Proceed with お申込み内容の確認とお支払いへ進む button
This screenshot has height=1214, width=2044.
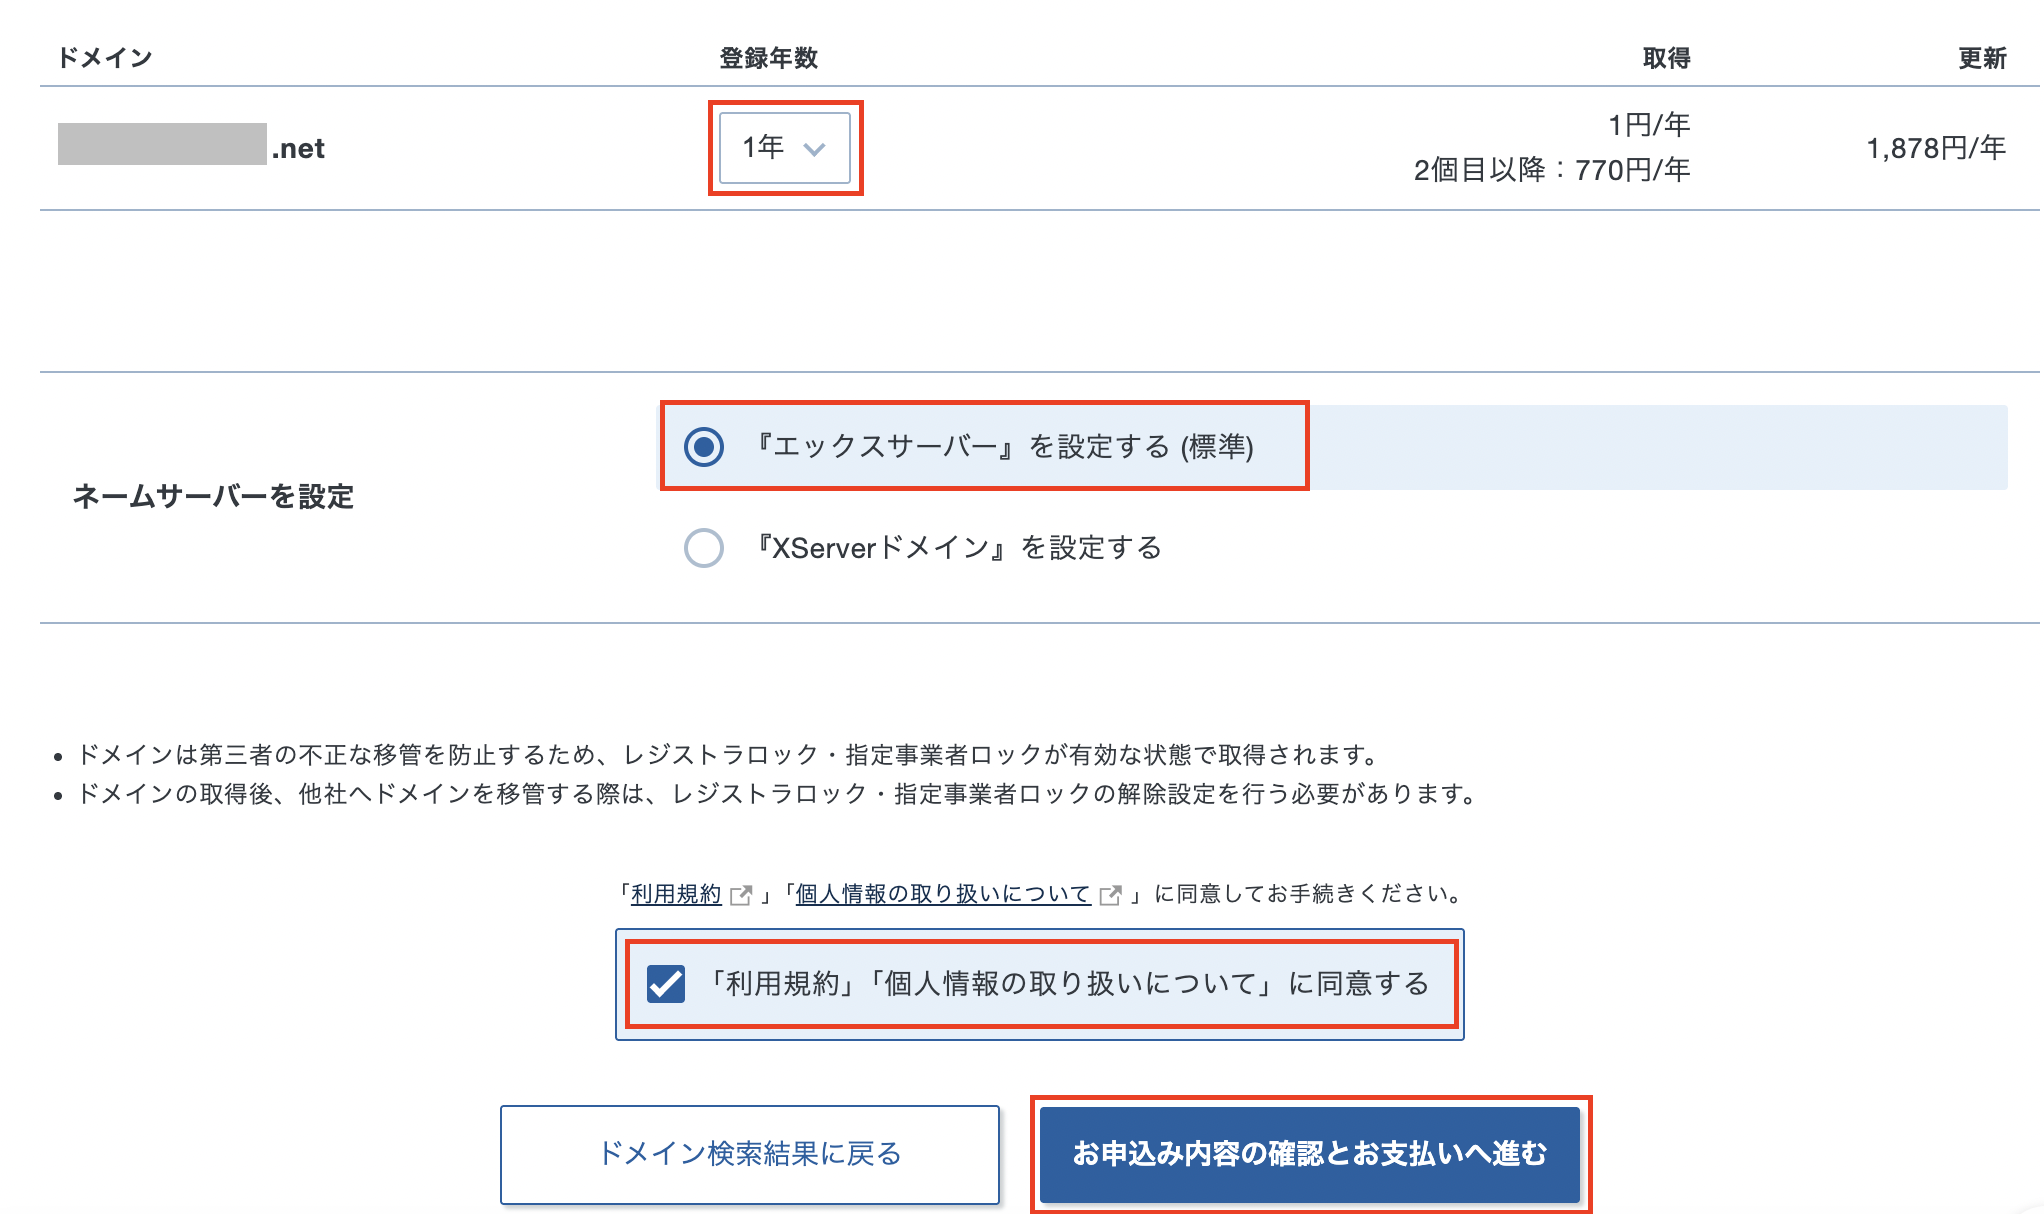1310,1154
